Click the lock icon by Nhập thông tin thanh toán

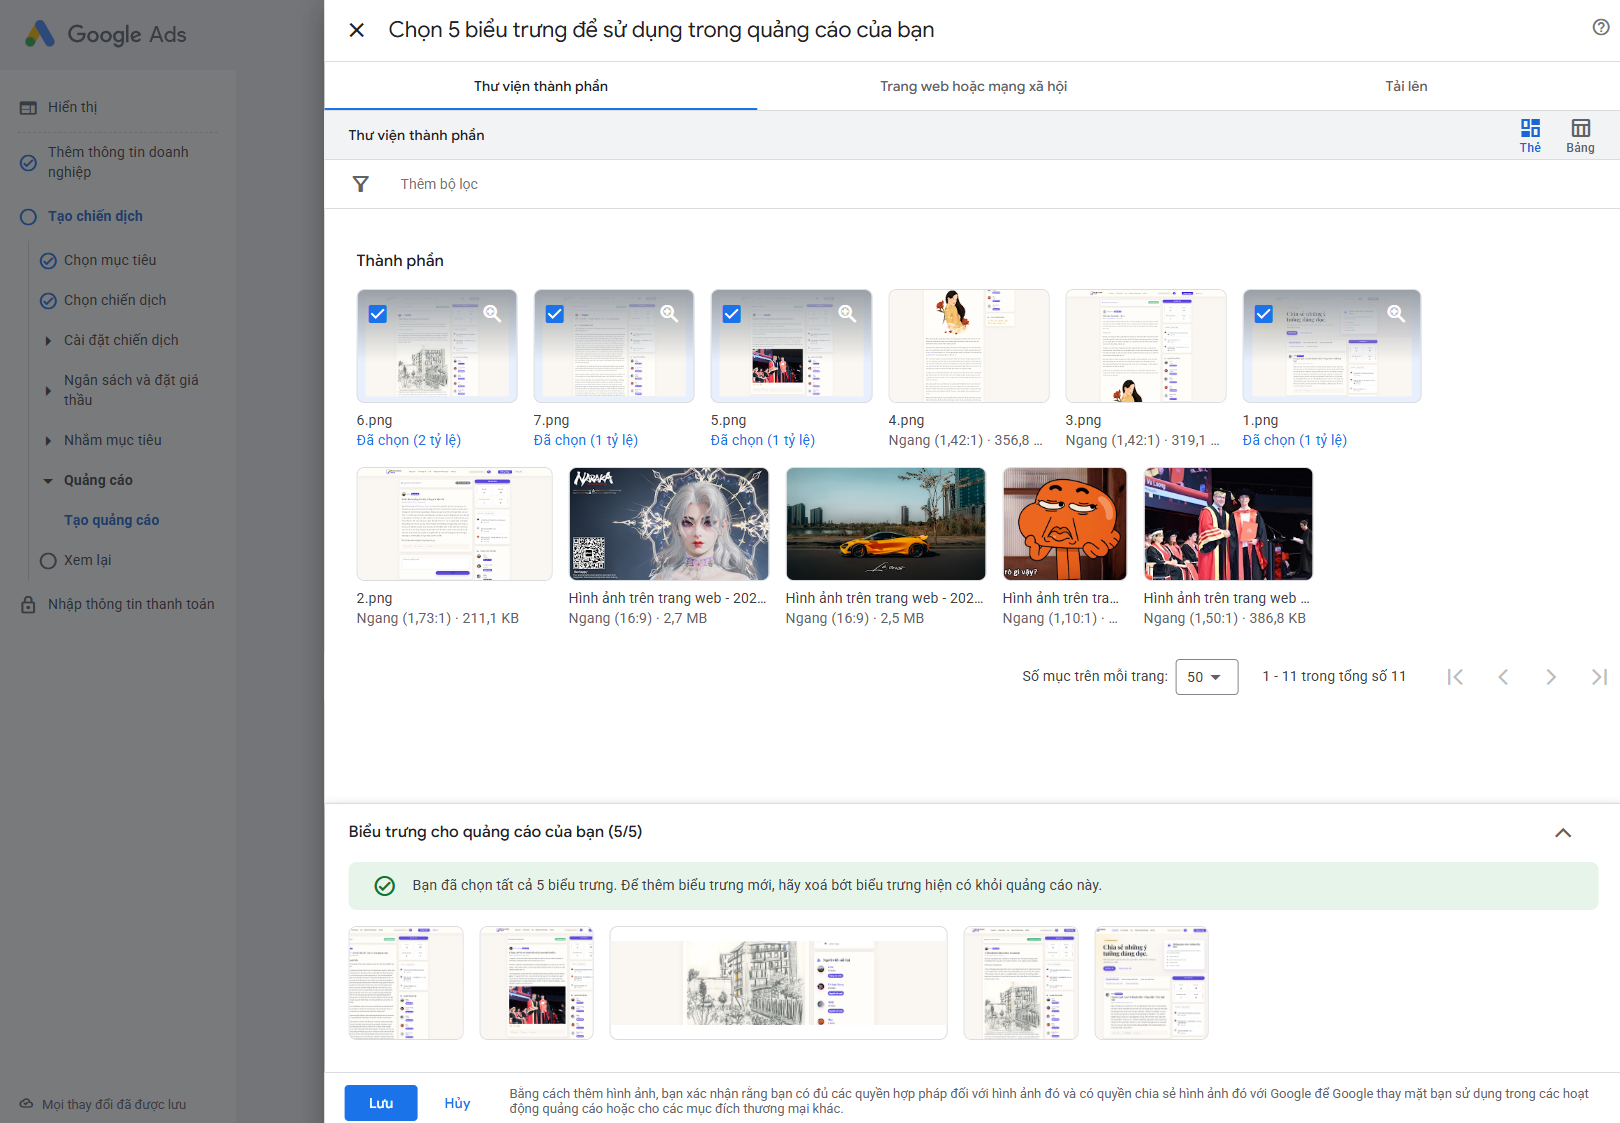[28, 605]
